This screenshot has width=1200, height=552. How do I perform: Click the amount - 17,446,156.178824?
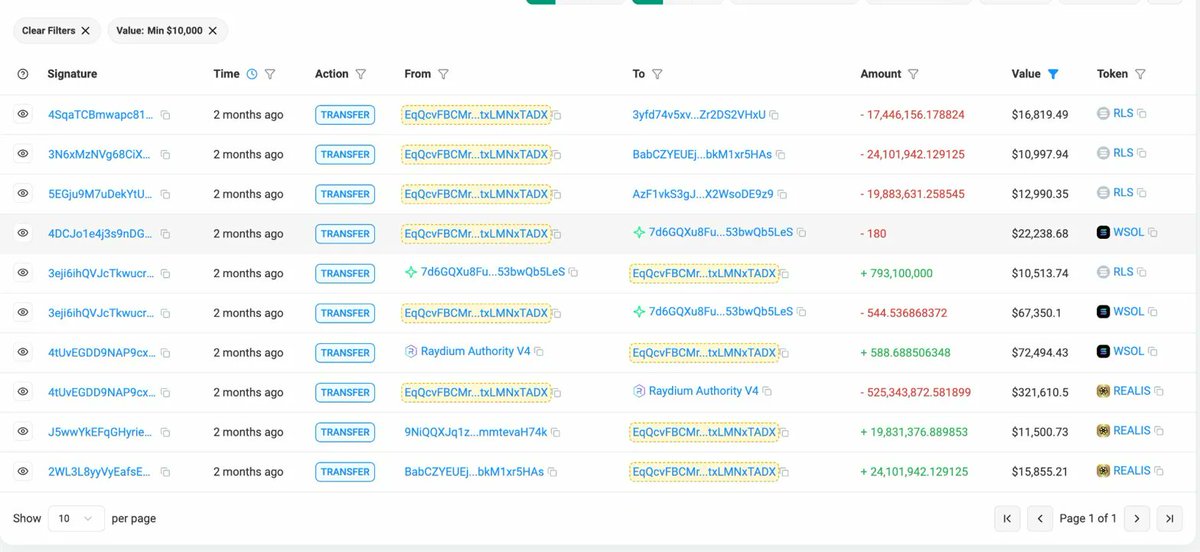coord(912,115)
